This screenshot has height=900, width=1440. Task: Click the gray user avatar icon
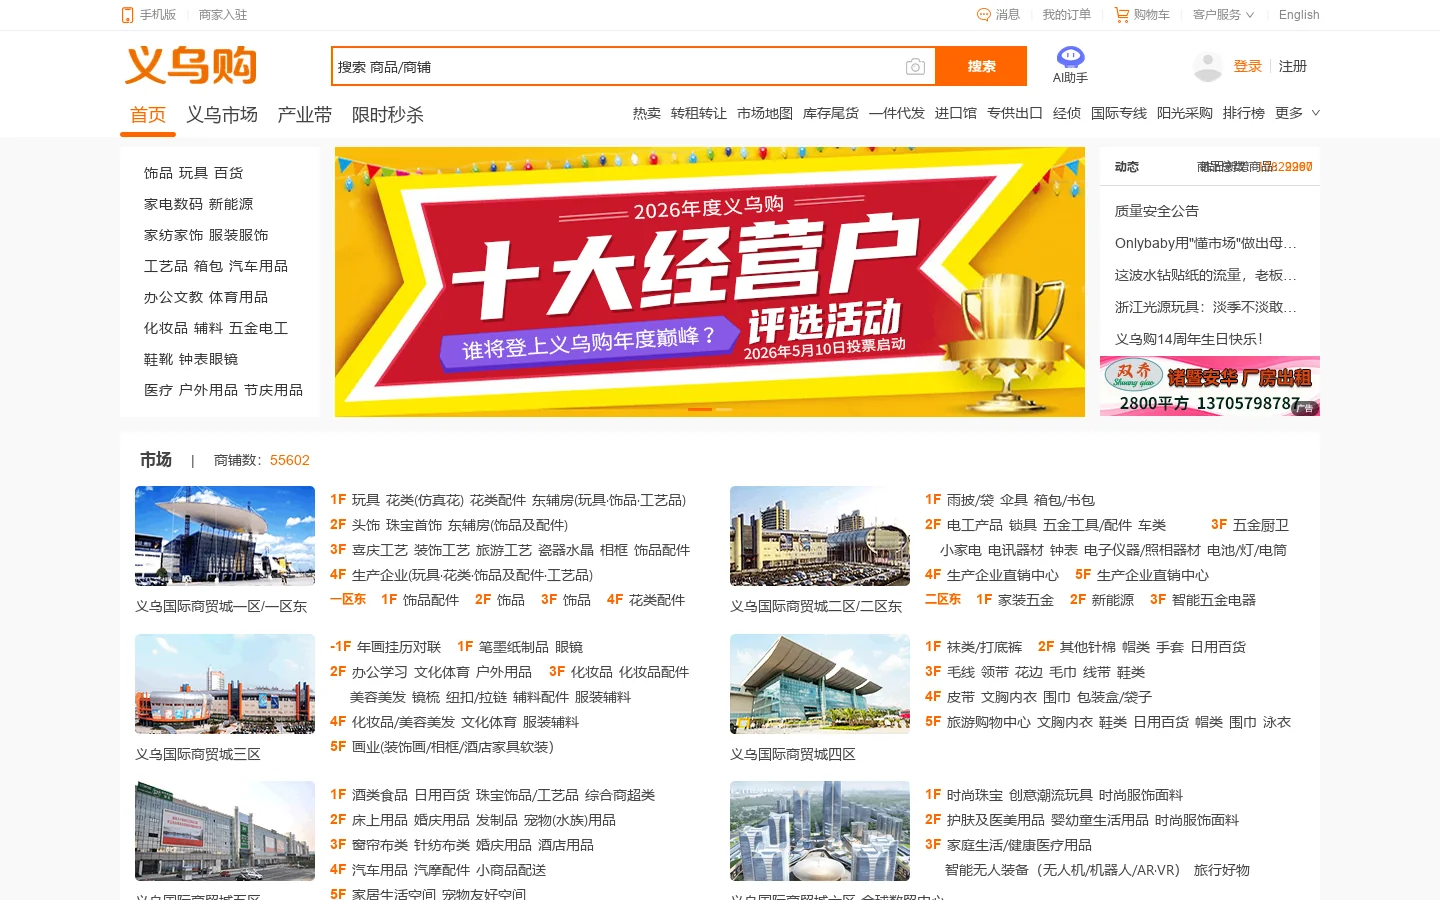point(1208,67)
